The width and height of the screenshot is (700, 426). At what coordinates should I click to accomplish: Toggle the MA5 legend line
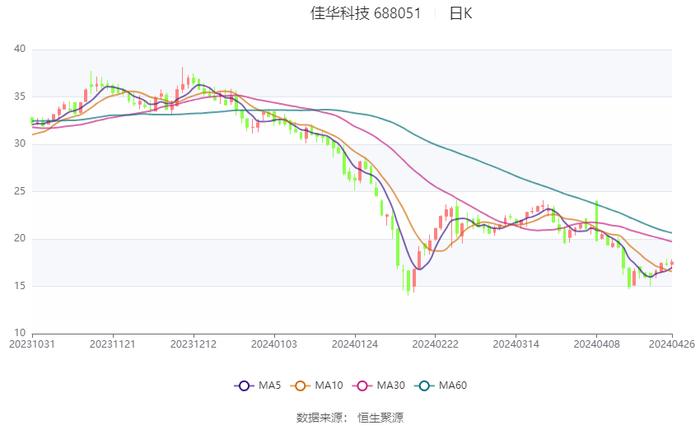(x=258, y=385)
